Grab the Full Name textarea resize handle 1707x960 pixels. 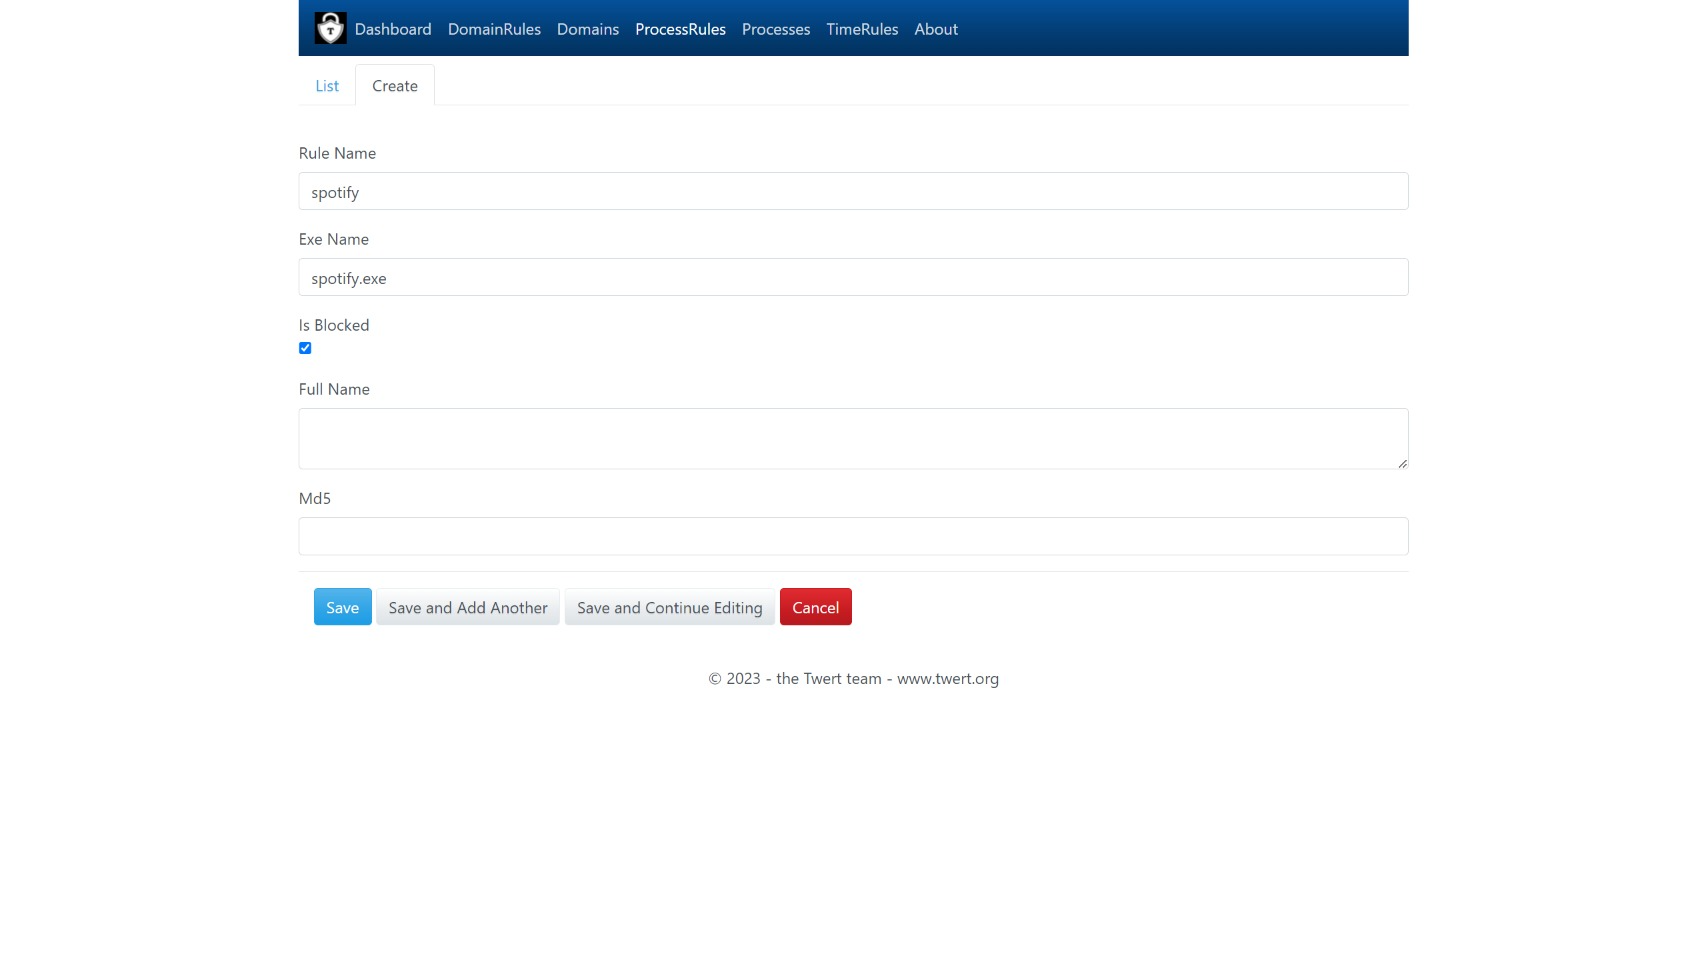[1402, 463]
